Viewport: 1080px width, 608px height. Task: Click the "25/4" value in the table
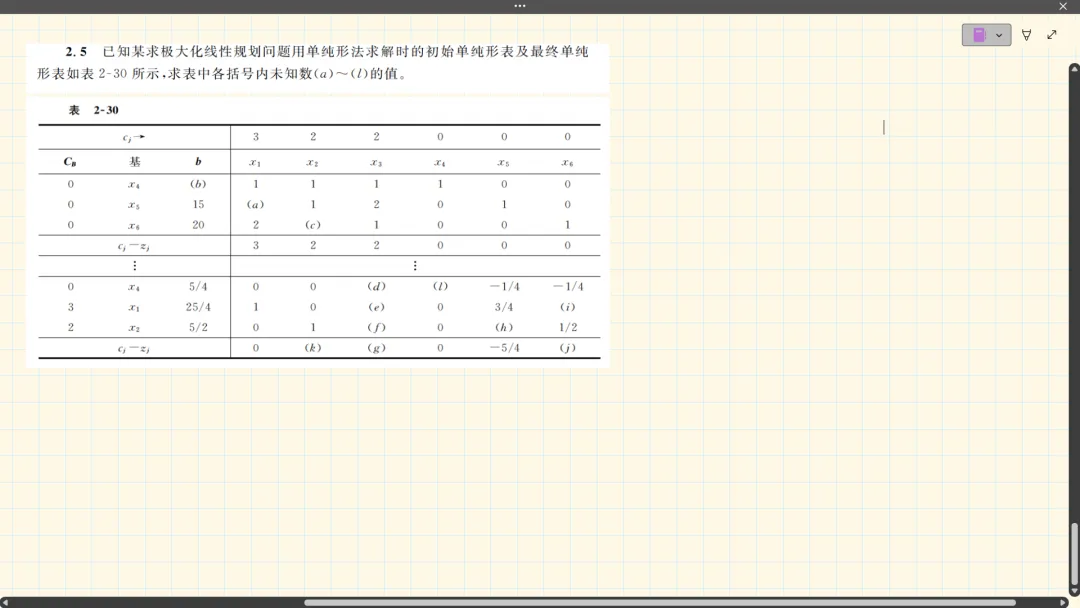198,307
